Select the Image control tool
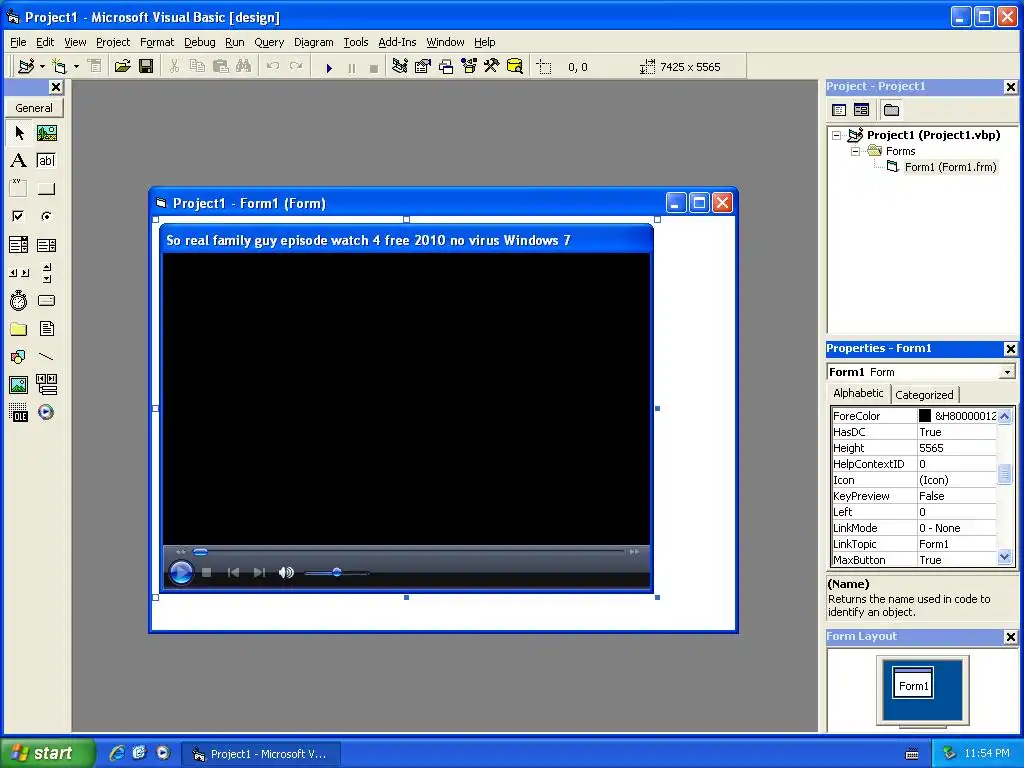This screenshot has width=1024, height=768. tap(19, 385)
